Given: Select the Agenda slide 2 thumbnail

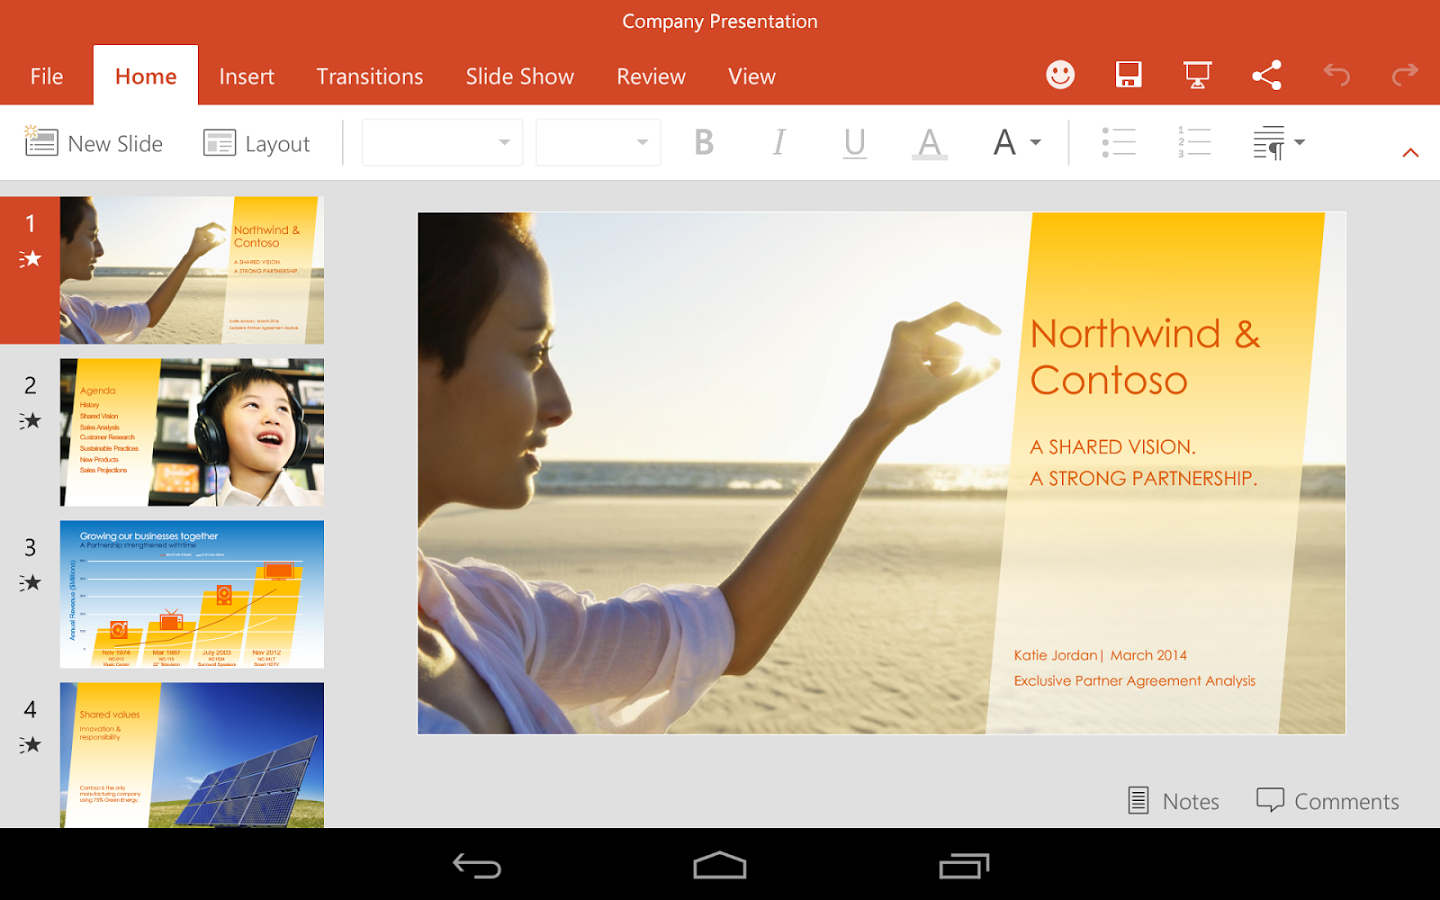Looking at the screenshot, I should (192, 432).
